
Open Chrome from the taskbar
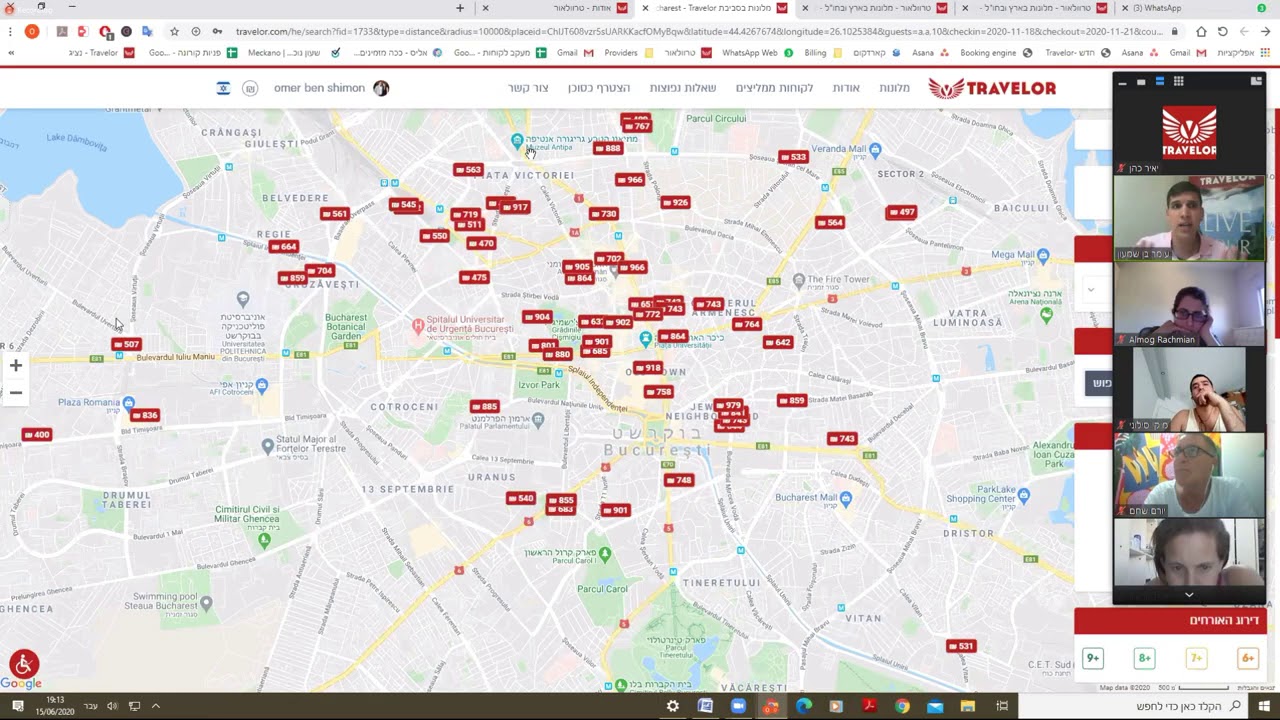click(902, 706)
